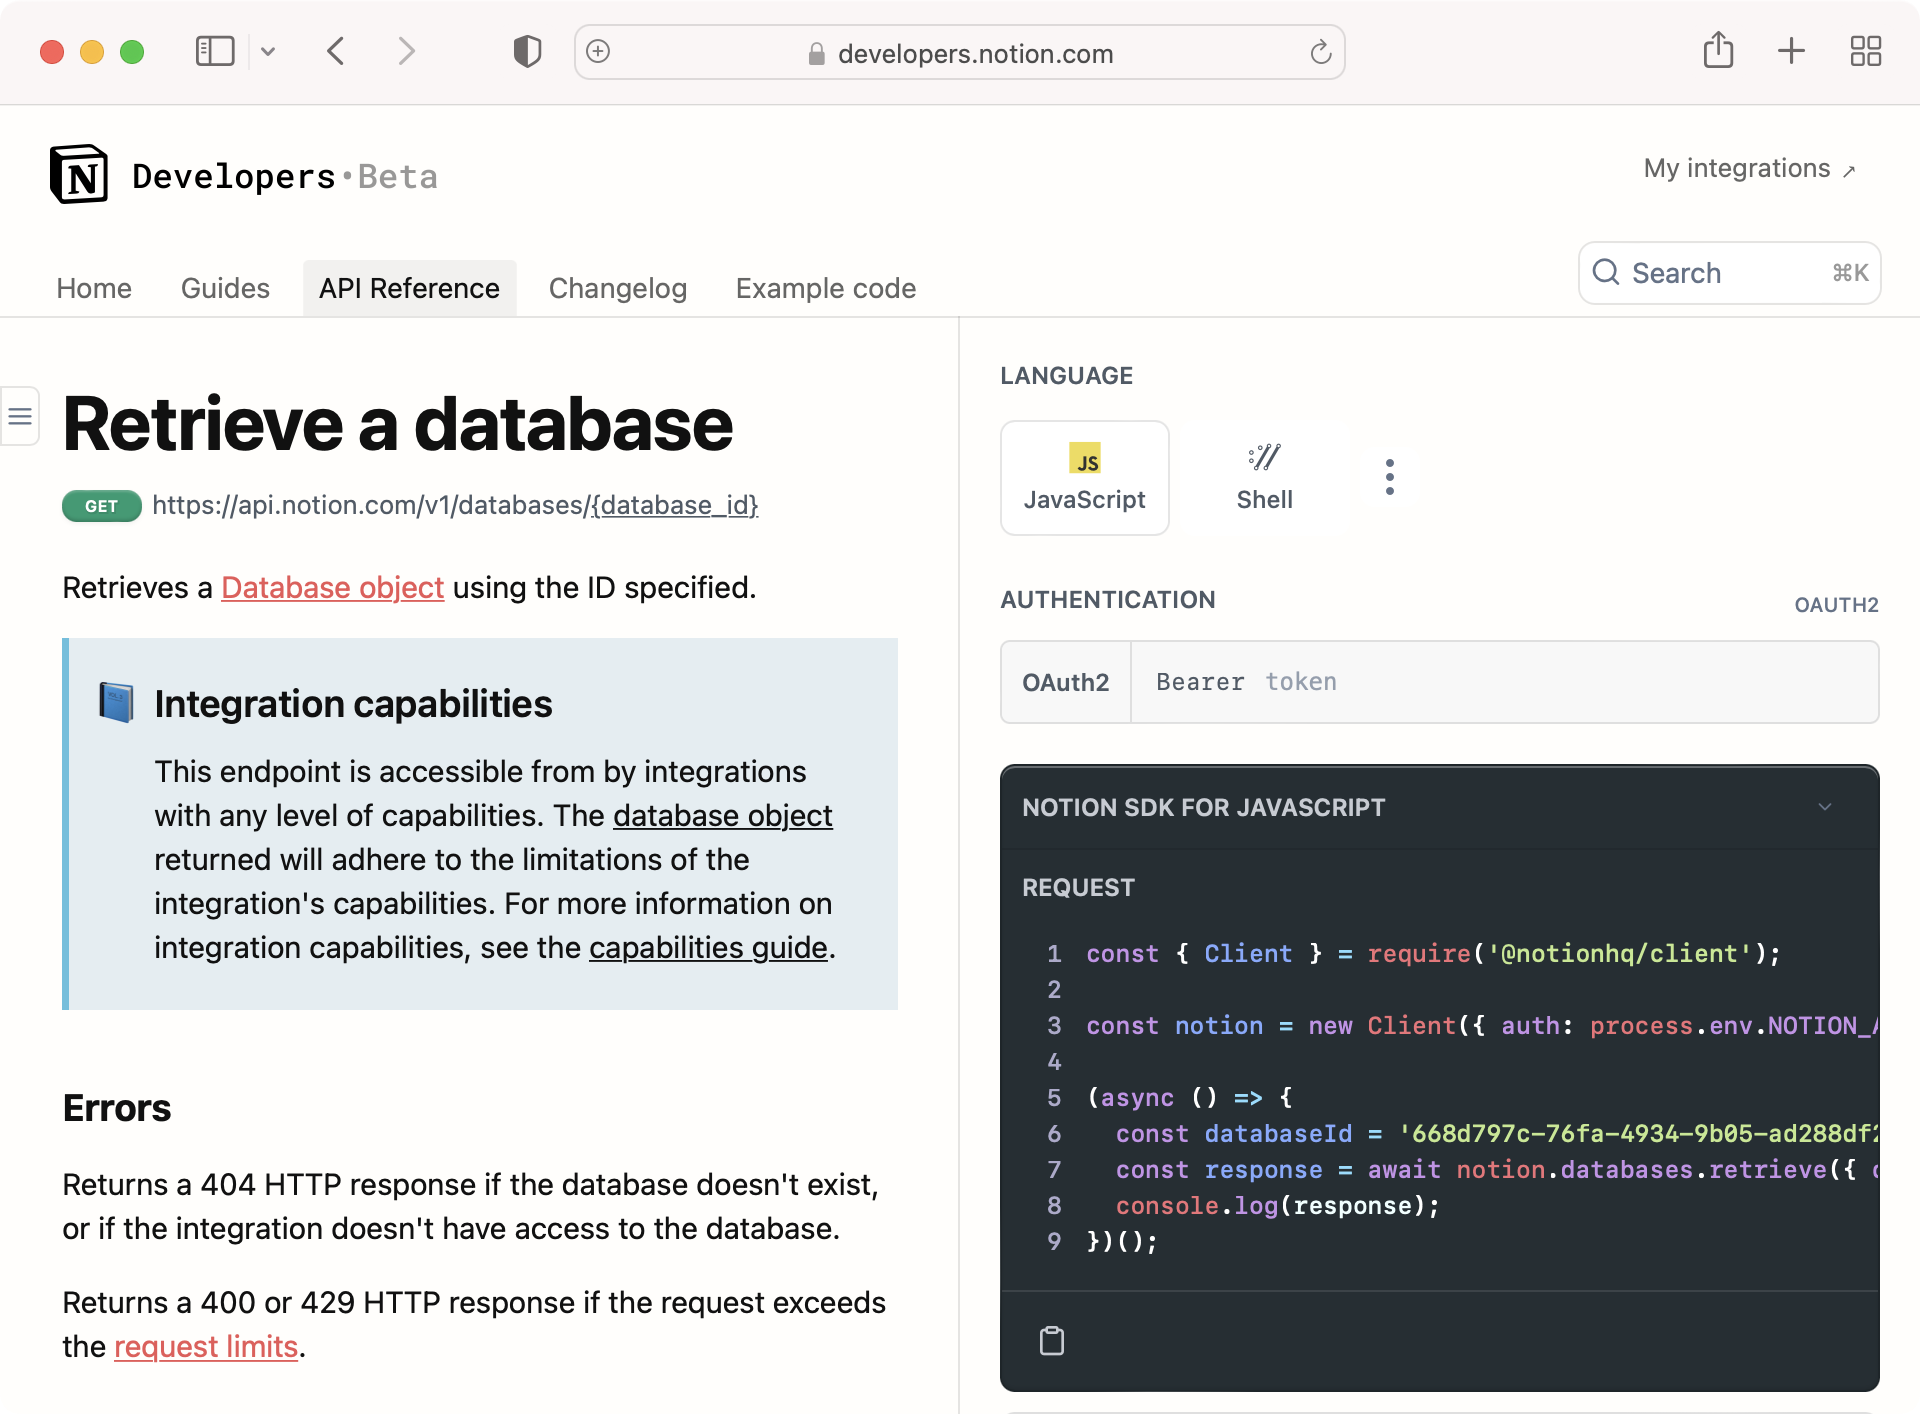This screenshot has width=1920, height=1414.
Task: Open a new tab with the plus icon
Action: coord(1791,51)
